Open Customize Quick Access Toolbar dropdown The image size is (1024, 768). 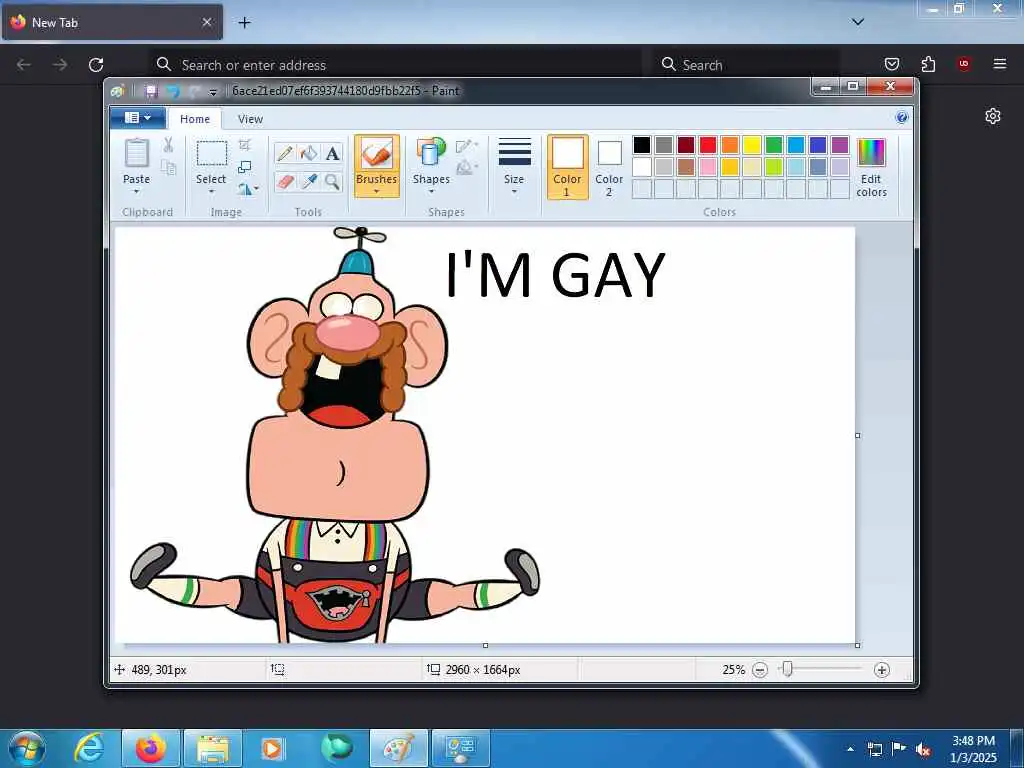[x=212, y=92]
